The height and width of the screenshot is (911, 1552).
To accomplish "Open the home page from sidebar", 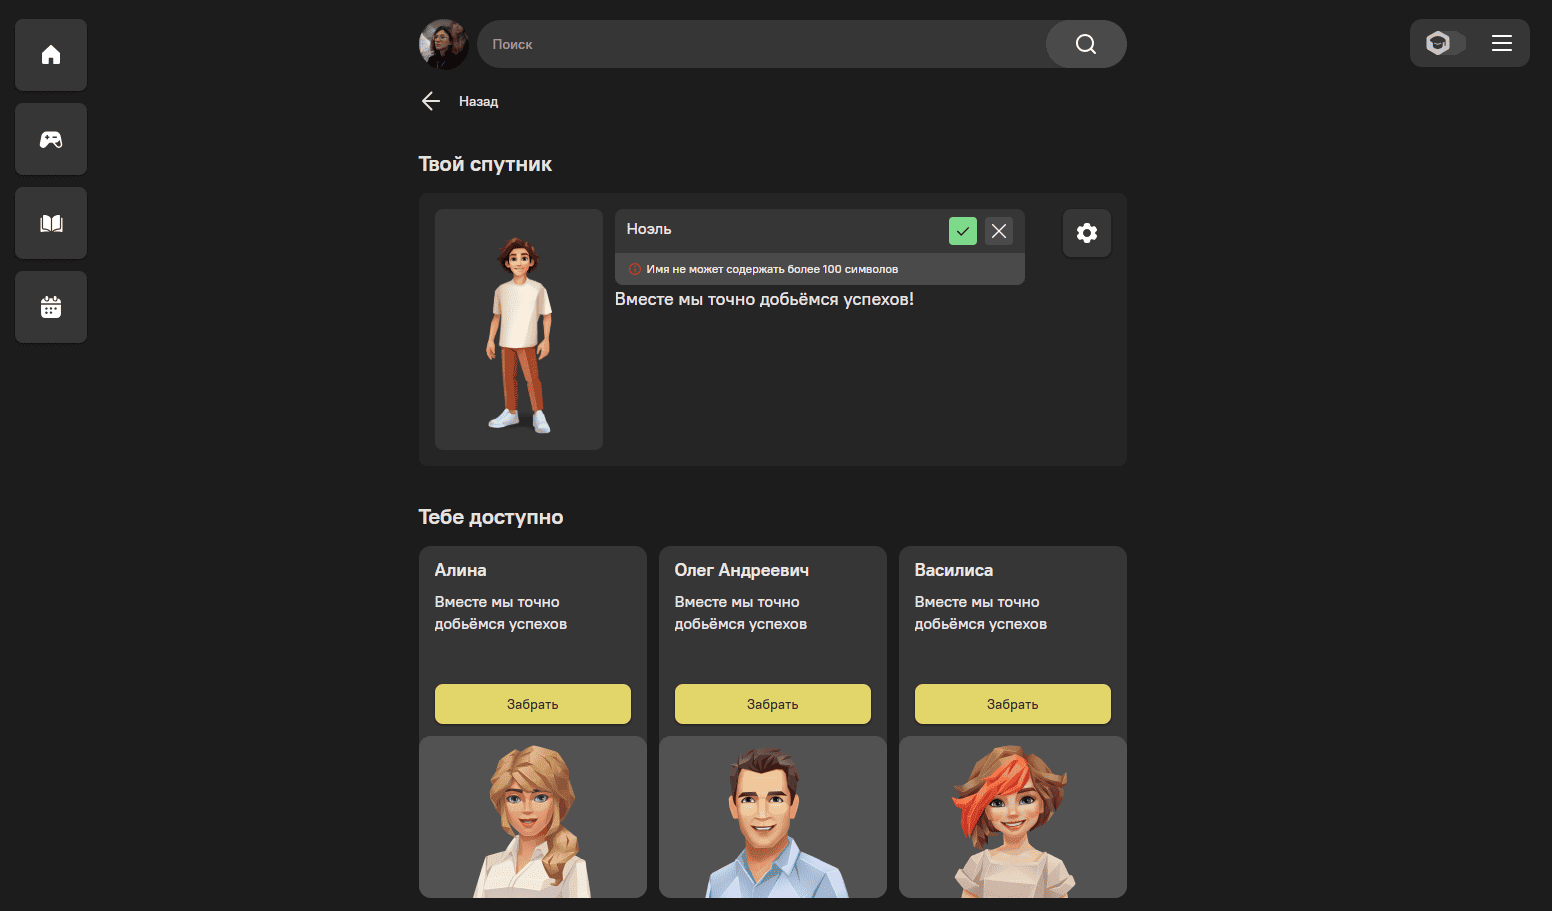I will (51, 55).
